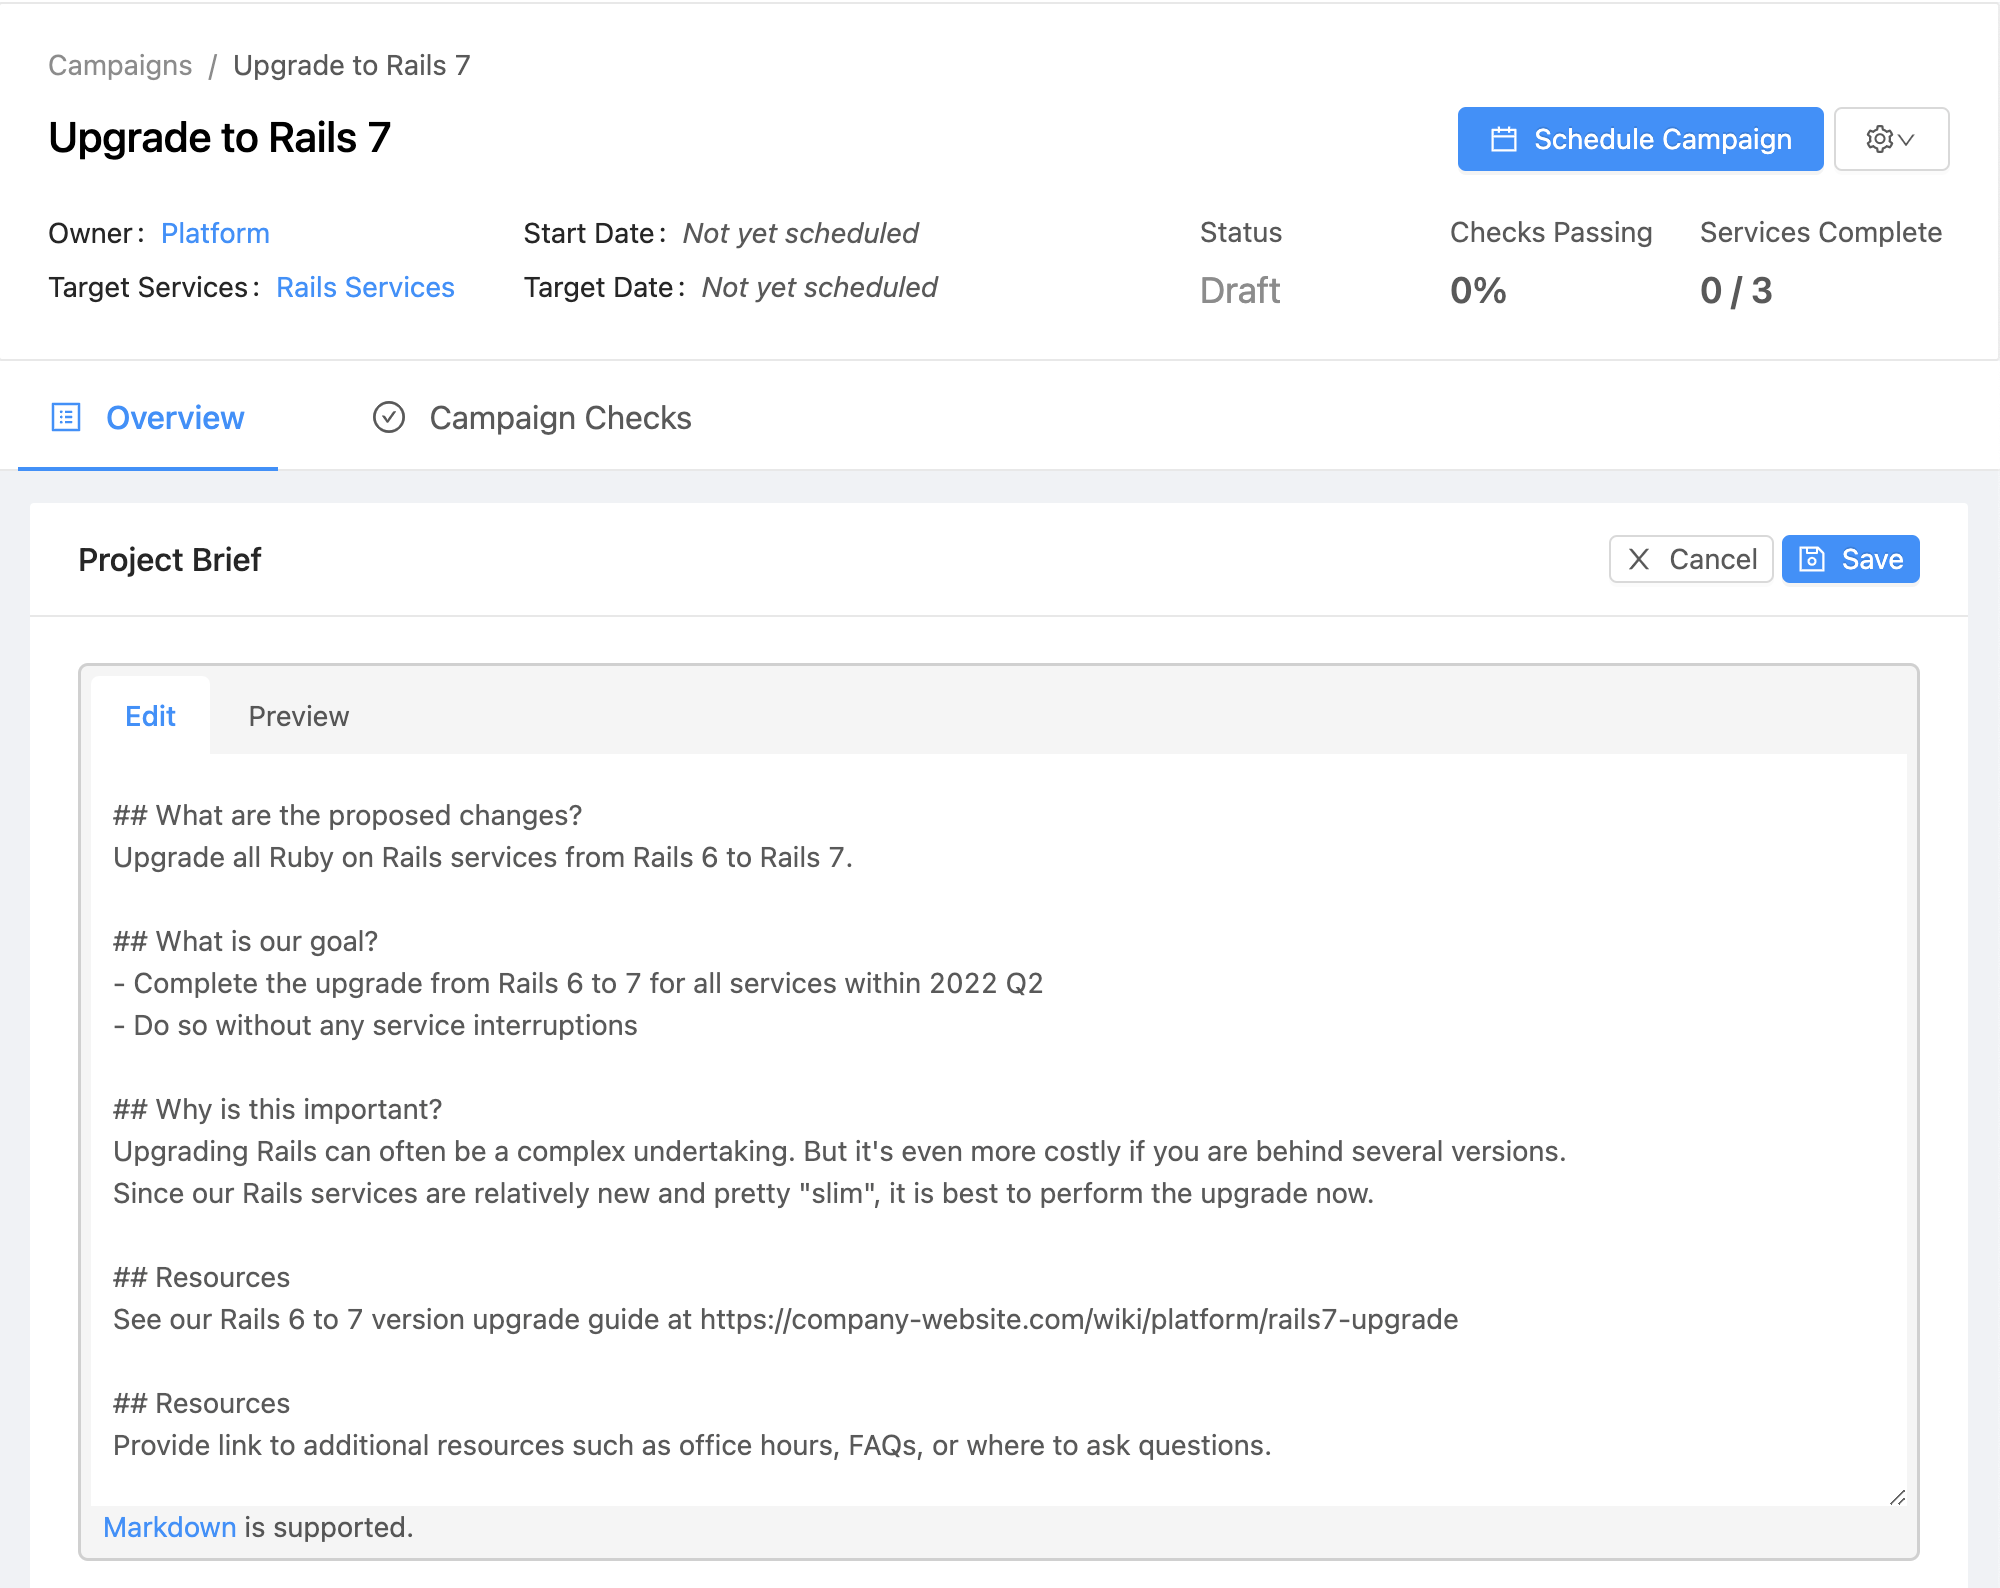Click the '0 / 3' services complete value
Screen dimensions: 2000x1588
pos(1736,290)
